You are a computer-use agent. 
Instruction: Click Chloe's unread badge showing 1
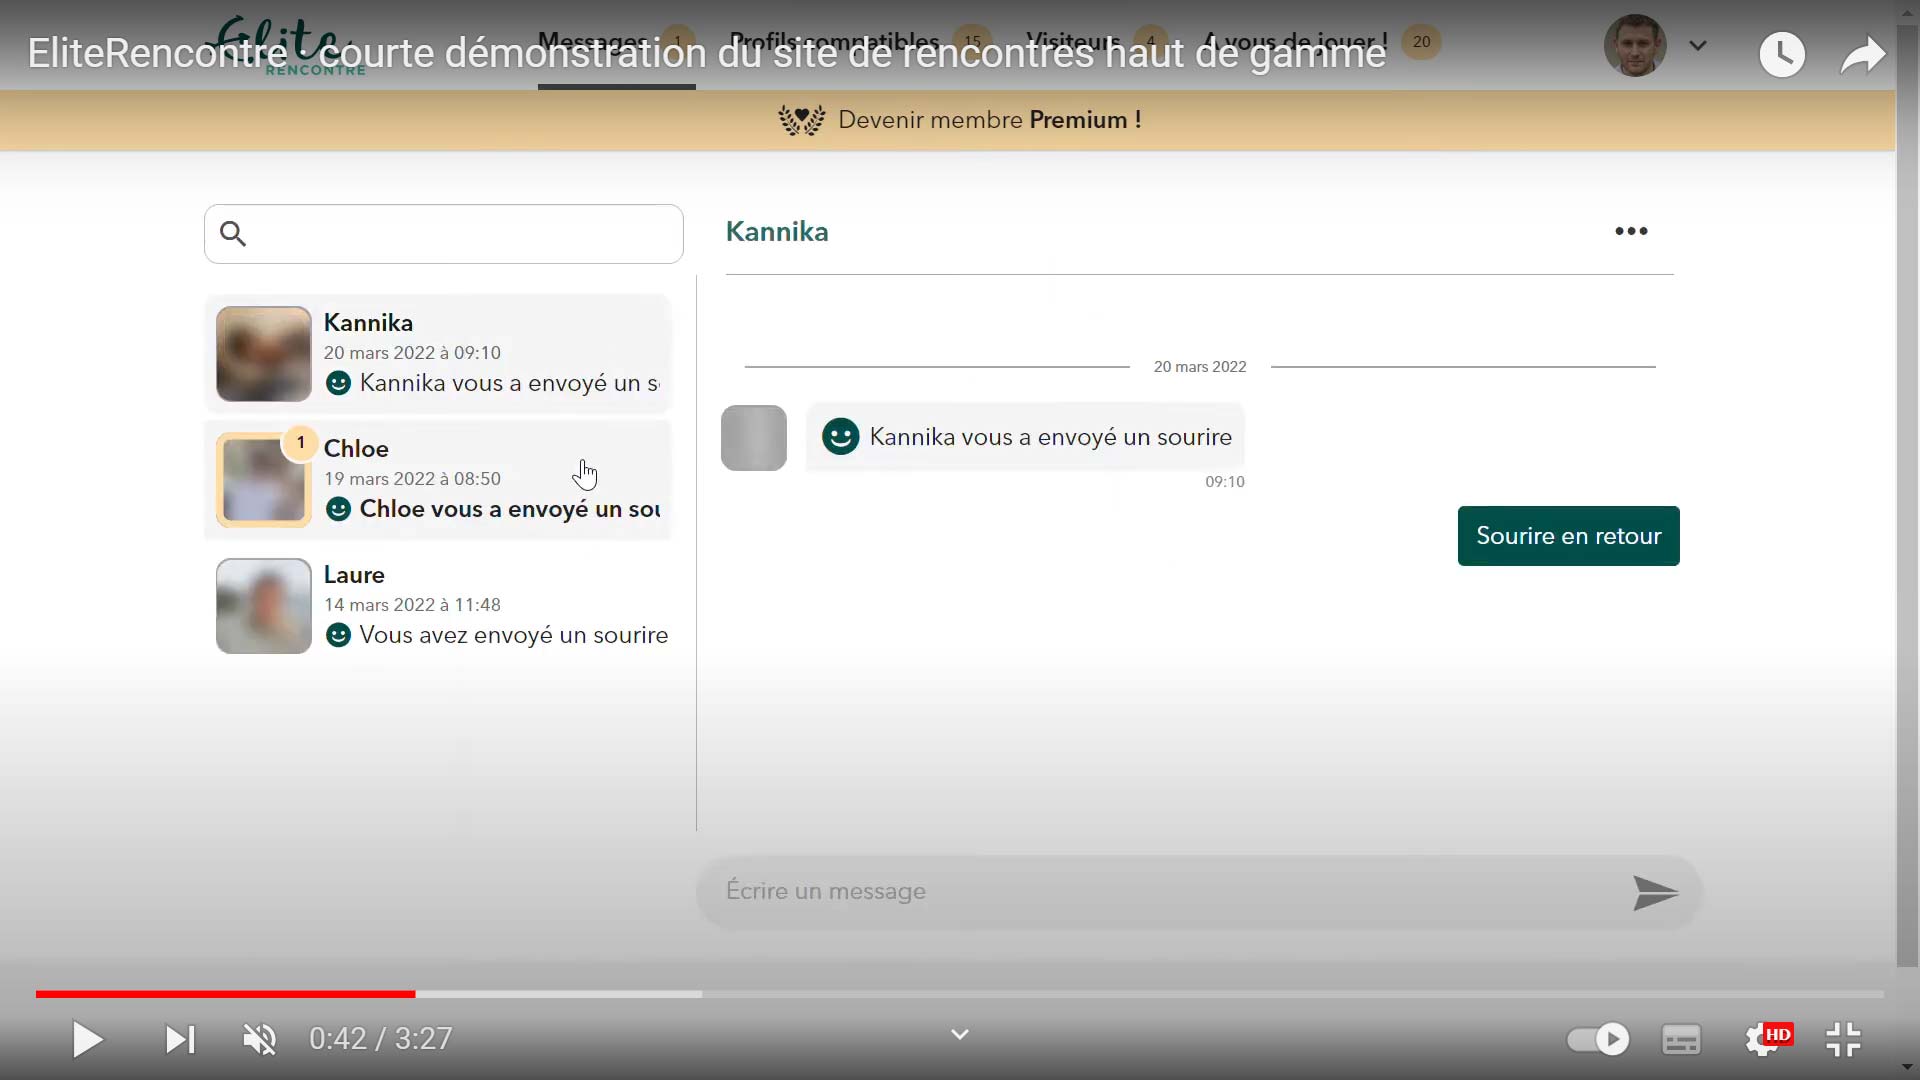[300, 443]
